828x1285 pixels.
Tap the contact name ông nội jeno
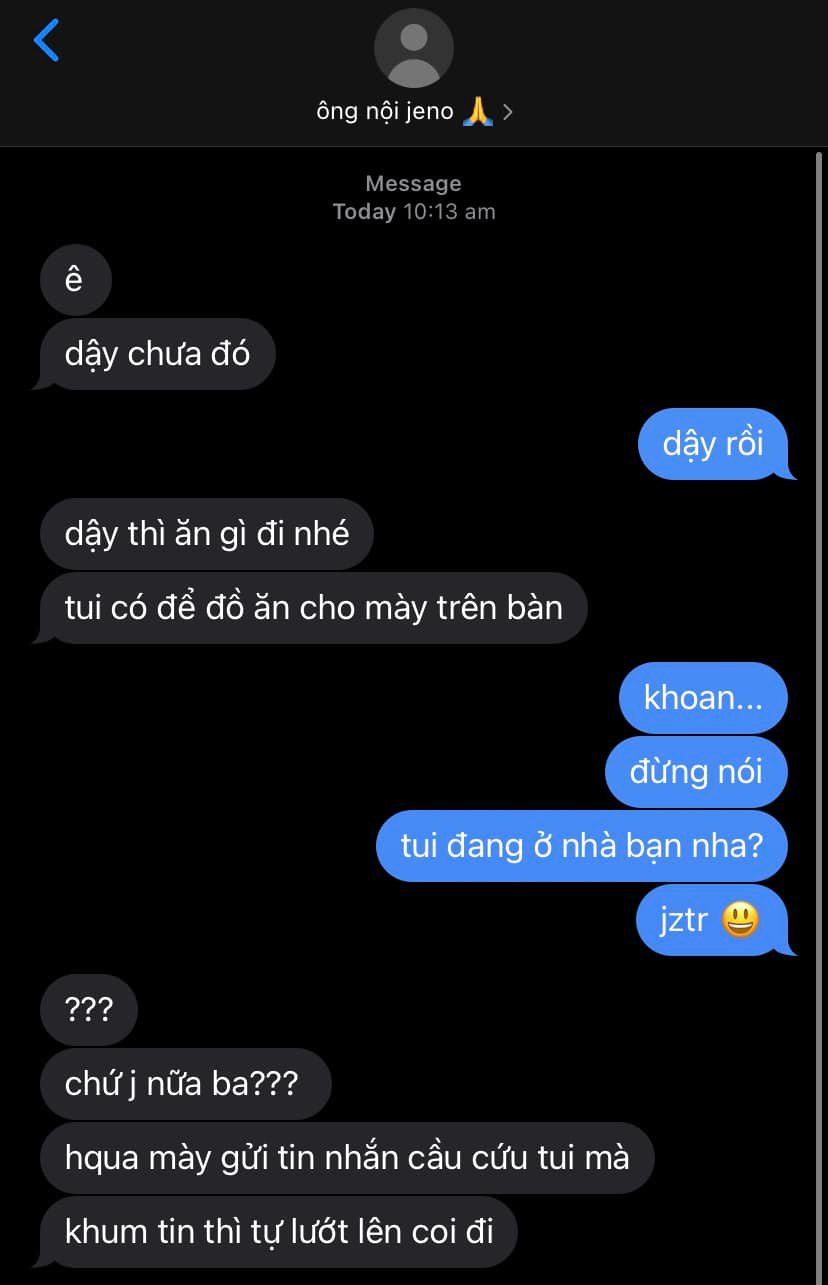click(x=385, y=112)
